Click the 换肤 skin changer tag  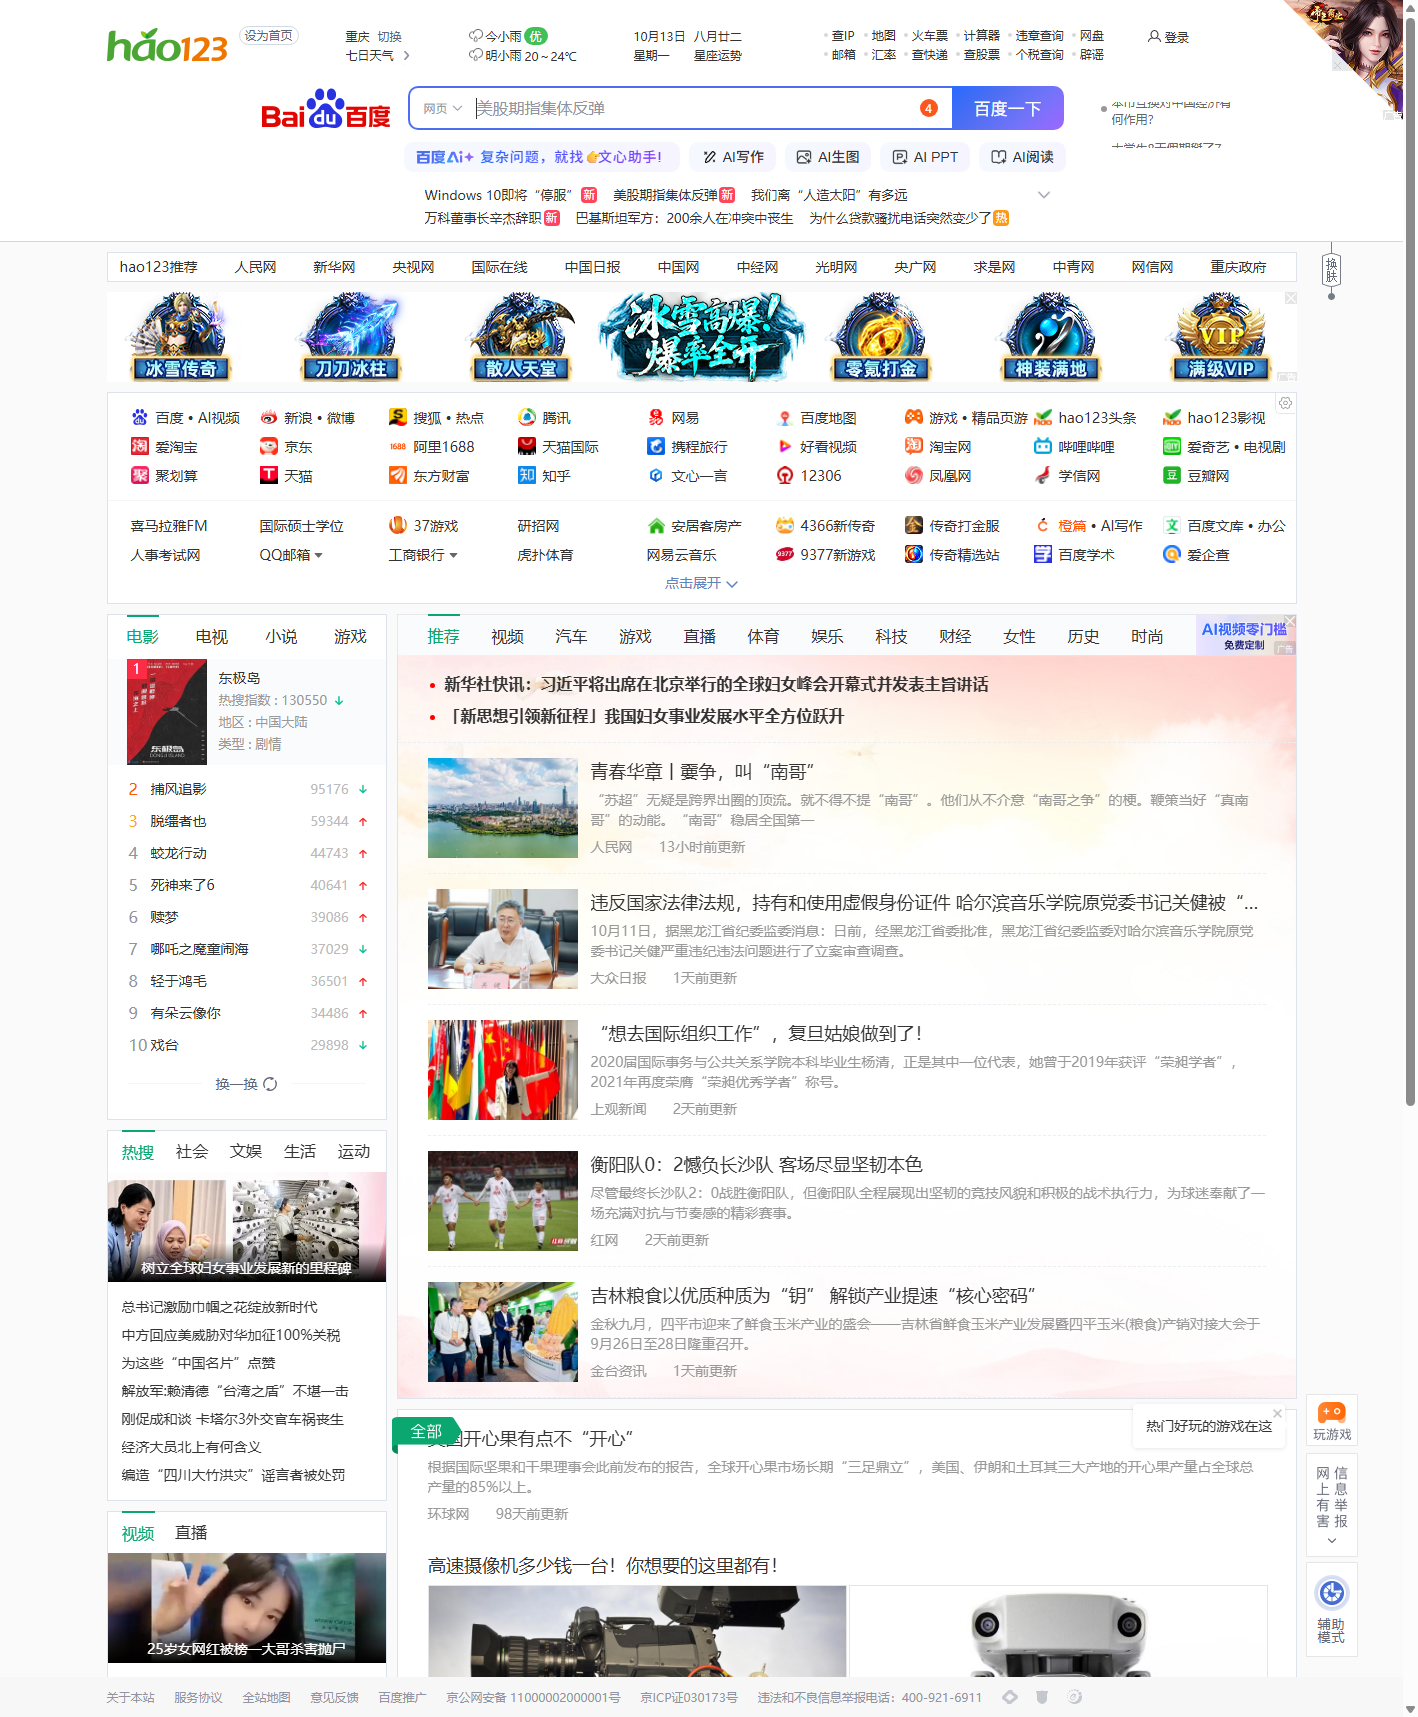tap(1331, 270)
